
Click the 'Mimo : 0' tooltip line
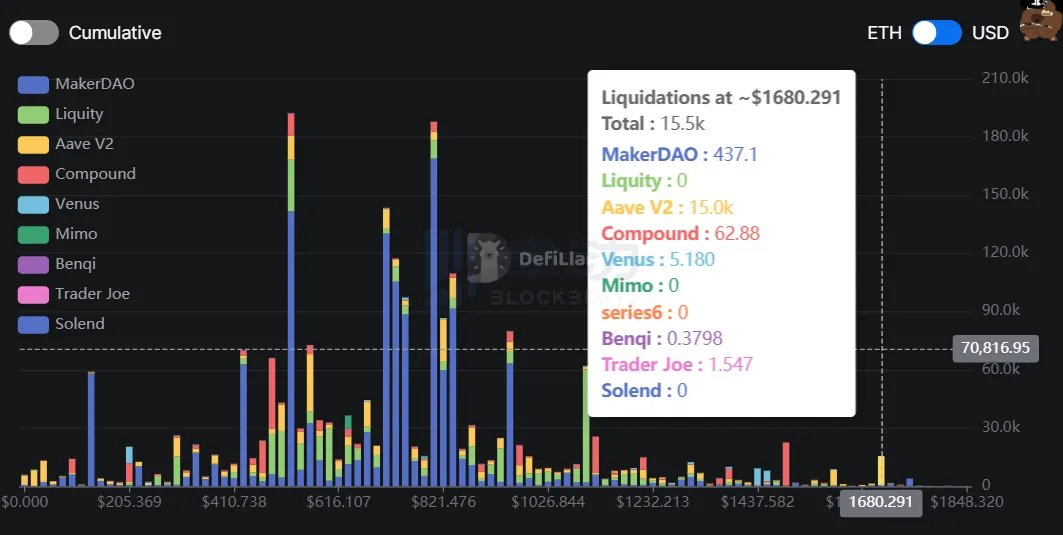pos(640,285)
